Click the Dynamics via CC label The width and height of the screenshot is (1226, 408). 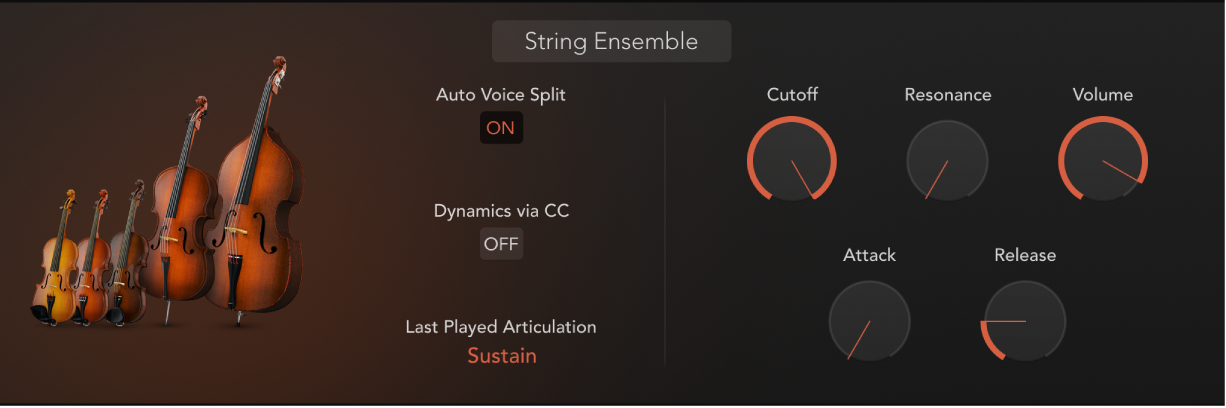(x=501, y=211)
